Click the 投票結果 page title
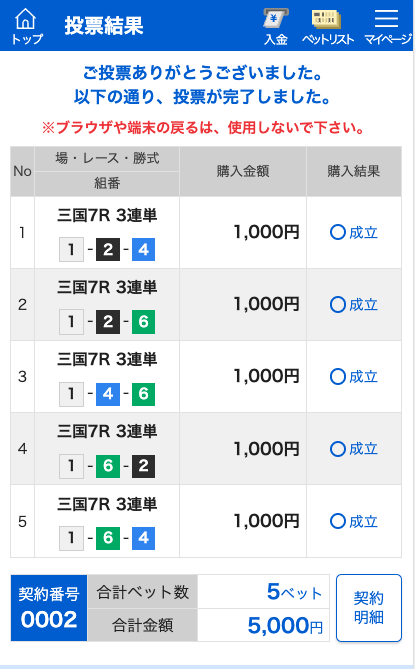The height and width of the screenshot is (669, 415). pos(104,26)
